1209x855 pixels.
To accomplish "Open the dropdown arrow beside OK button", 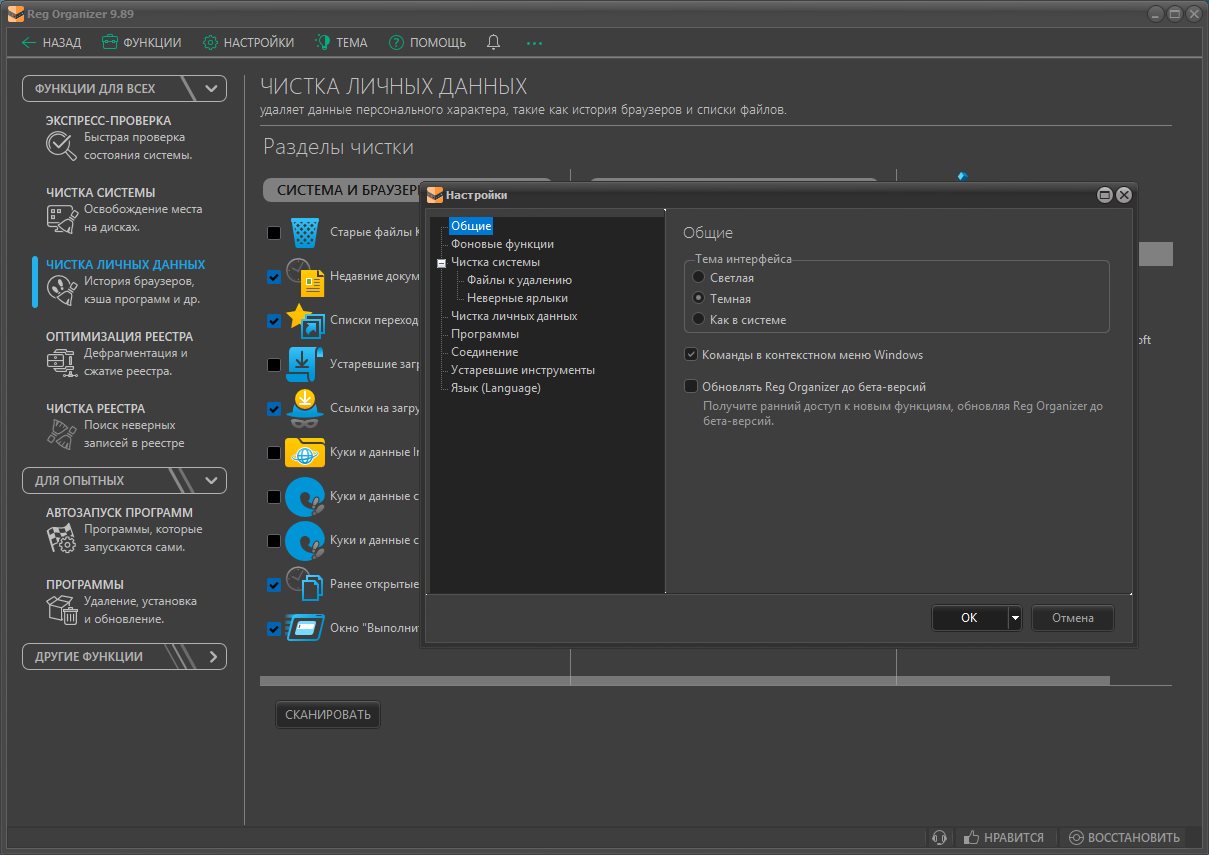I will click(x=1014, y=618).
